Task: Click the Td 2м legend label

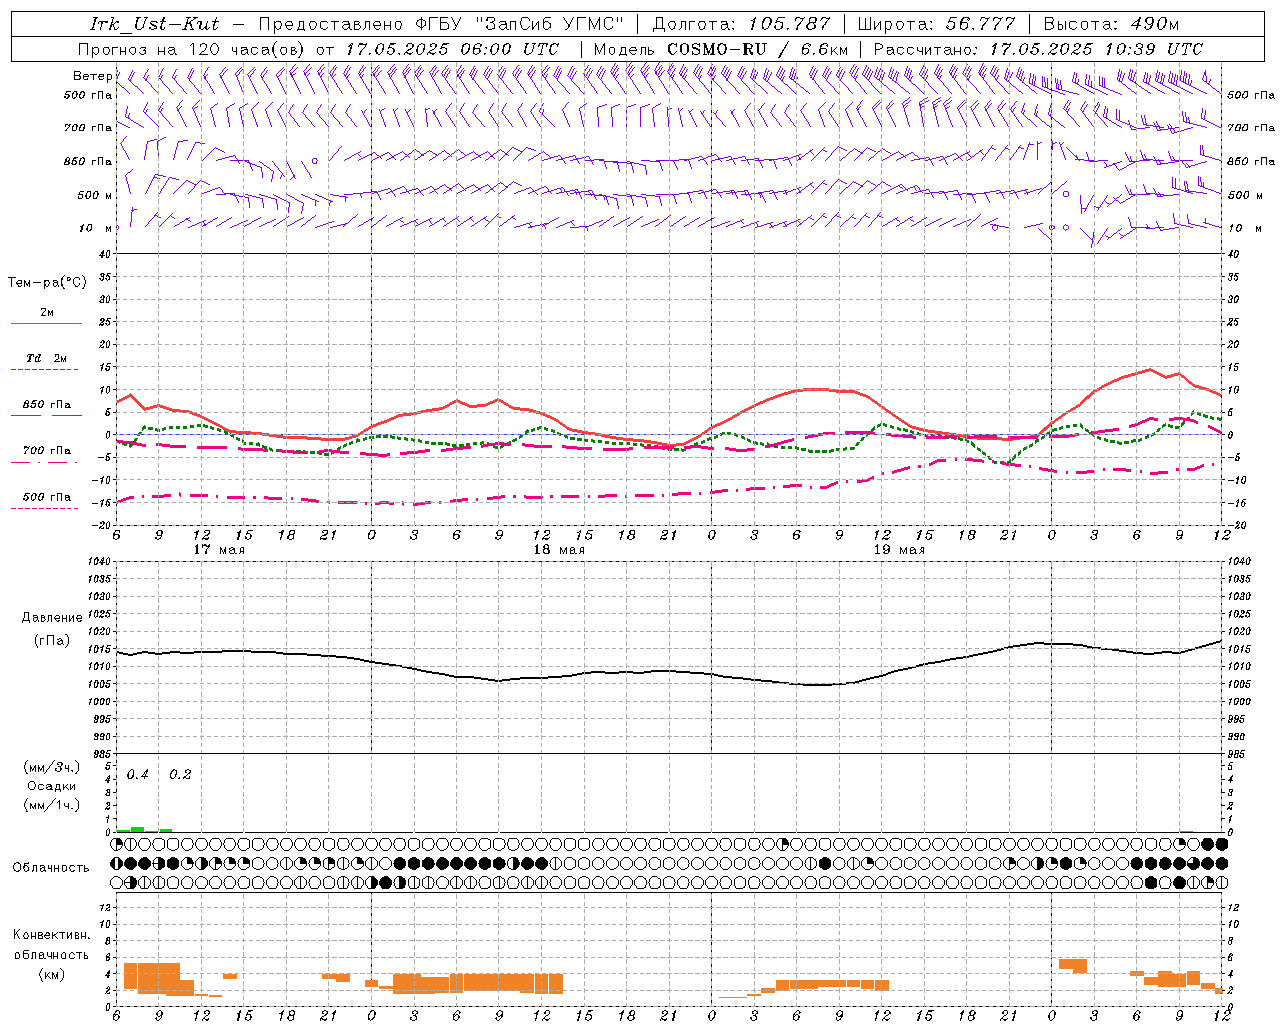Action: click(47, 358)
